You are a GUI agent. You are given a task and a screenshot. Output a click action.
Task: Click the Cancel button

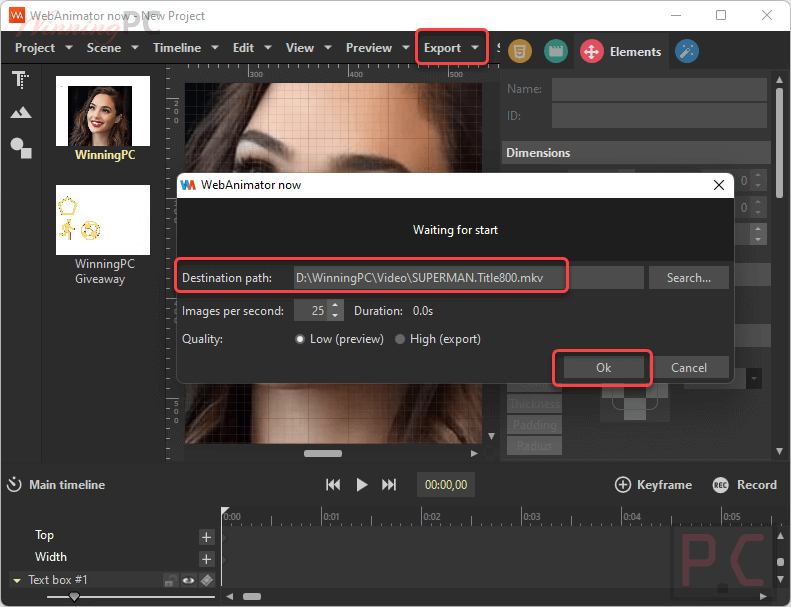coord(689,368)
